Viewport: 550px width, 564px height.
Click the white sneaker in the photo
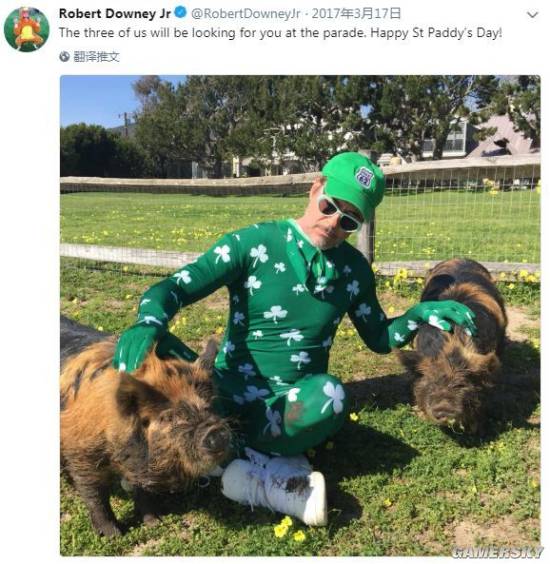click(x=275, y=488)
